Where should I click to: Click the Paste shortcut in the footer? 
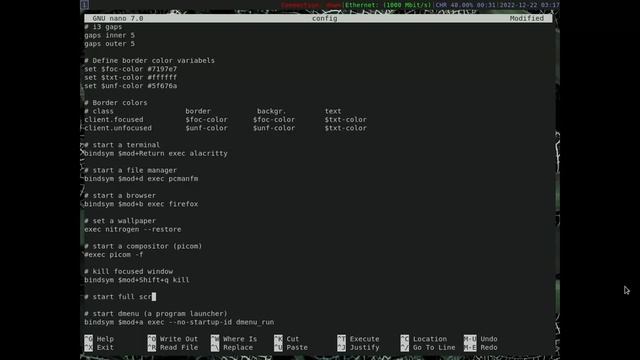(291, 348)
